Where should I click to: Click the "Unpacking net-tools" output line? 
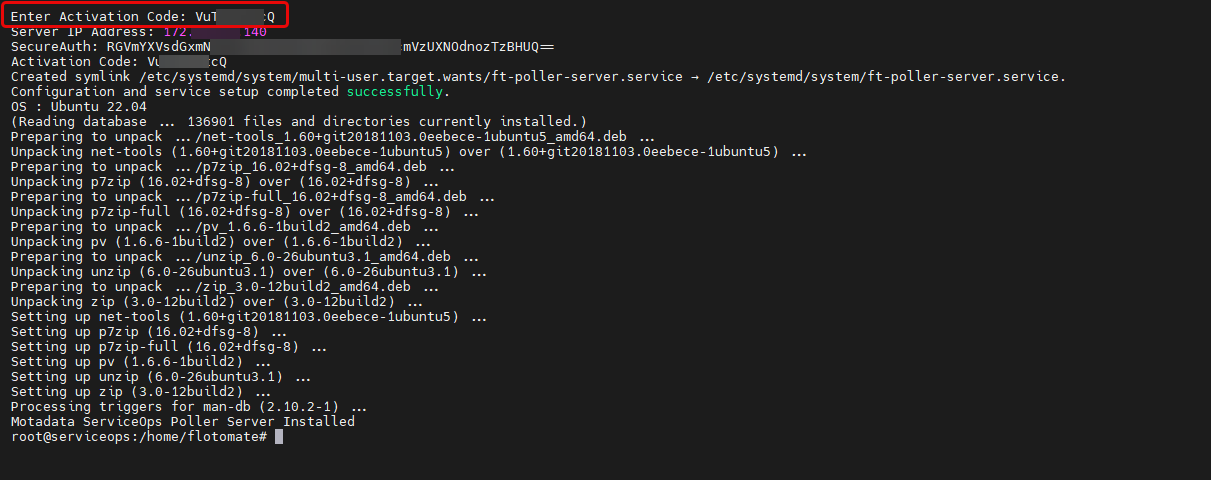coord(409,152)
